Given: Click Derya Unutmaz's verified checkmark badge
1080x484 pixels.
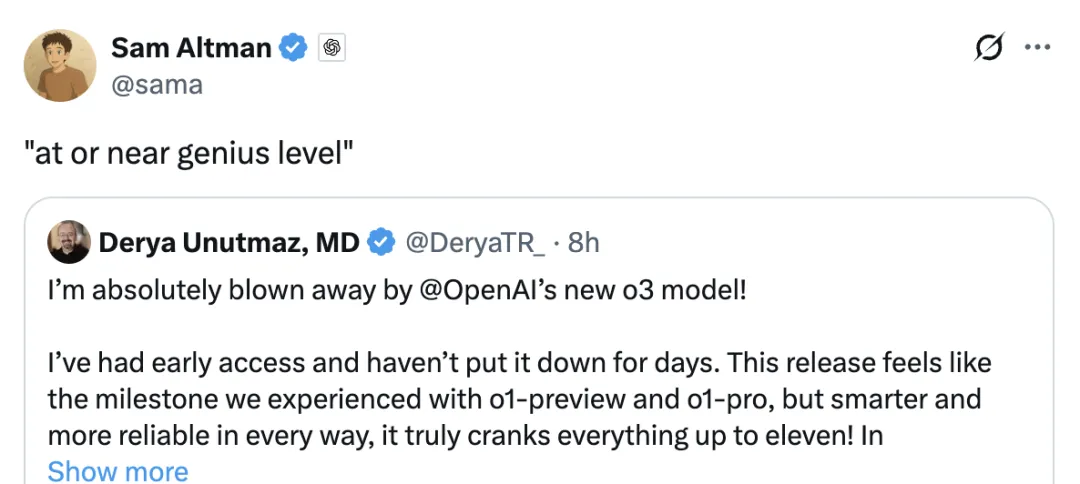Looking at the screenshot, I should (x=381, y=241).
